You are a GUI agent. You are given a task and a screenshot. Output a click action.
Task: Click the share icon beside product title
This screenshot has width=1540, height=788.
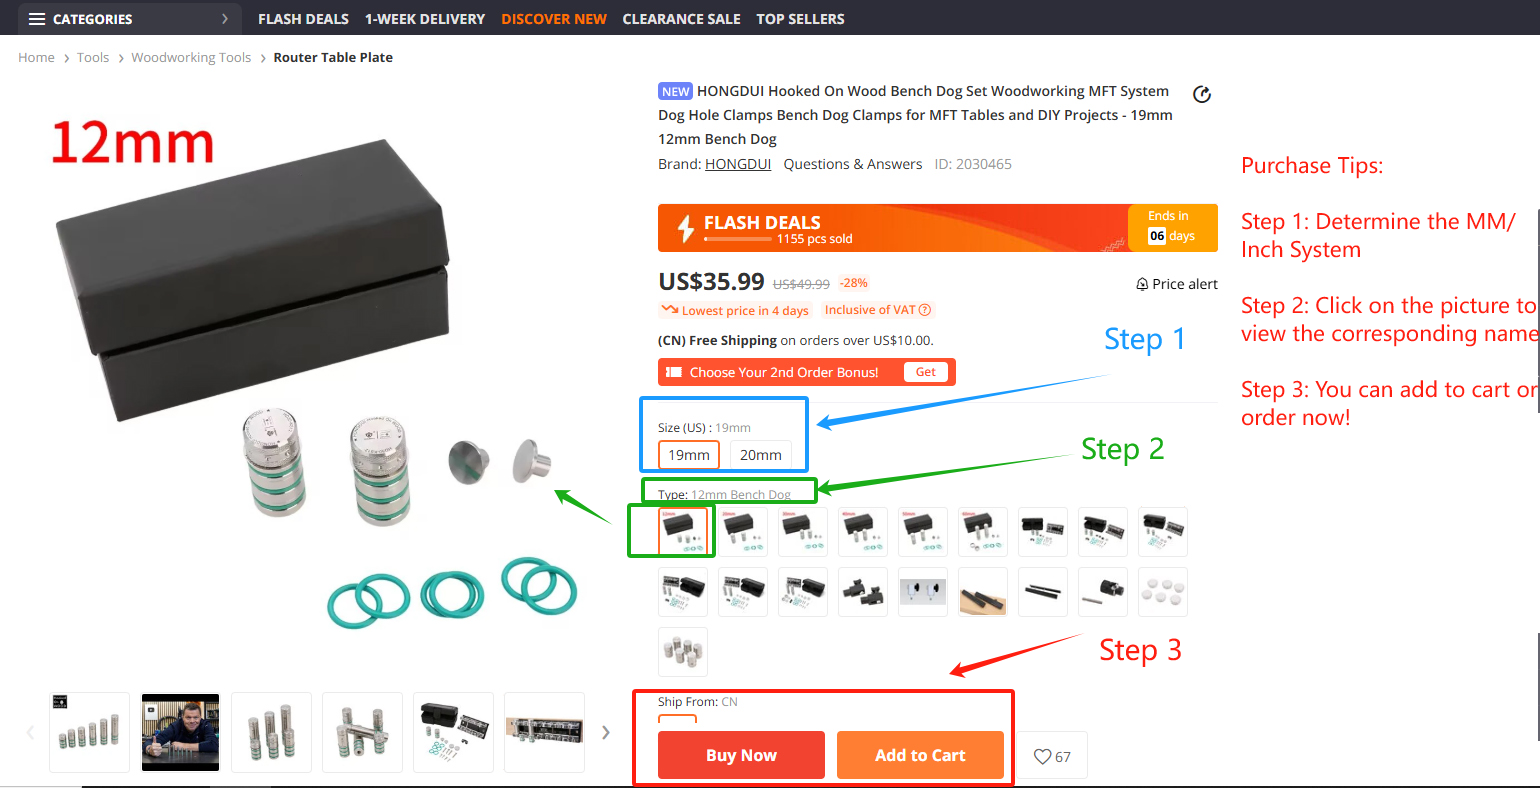(x=1202, y=94)
